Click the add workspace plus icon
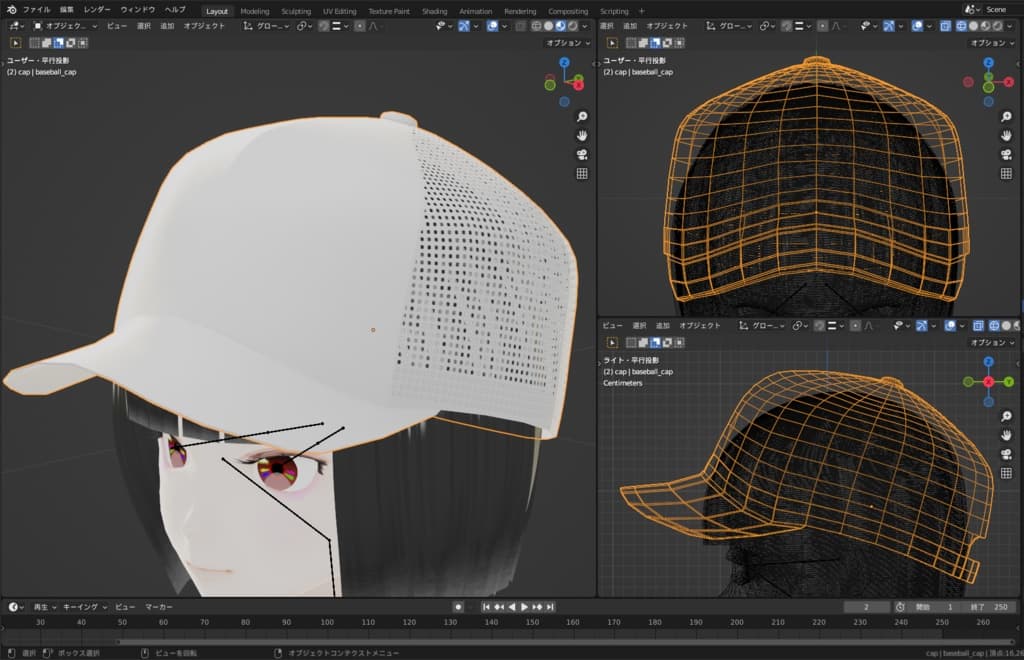The image size is (1024, 660). [x=641, y=11]
